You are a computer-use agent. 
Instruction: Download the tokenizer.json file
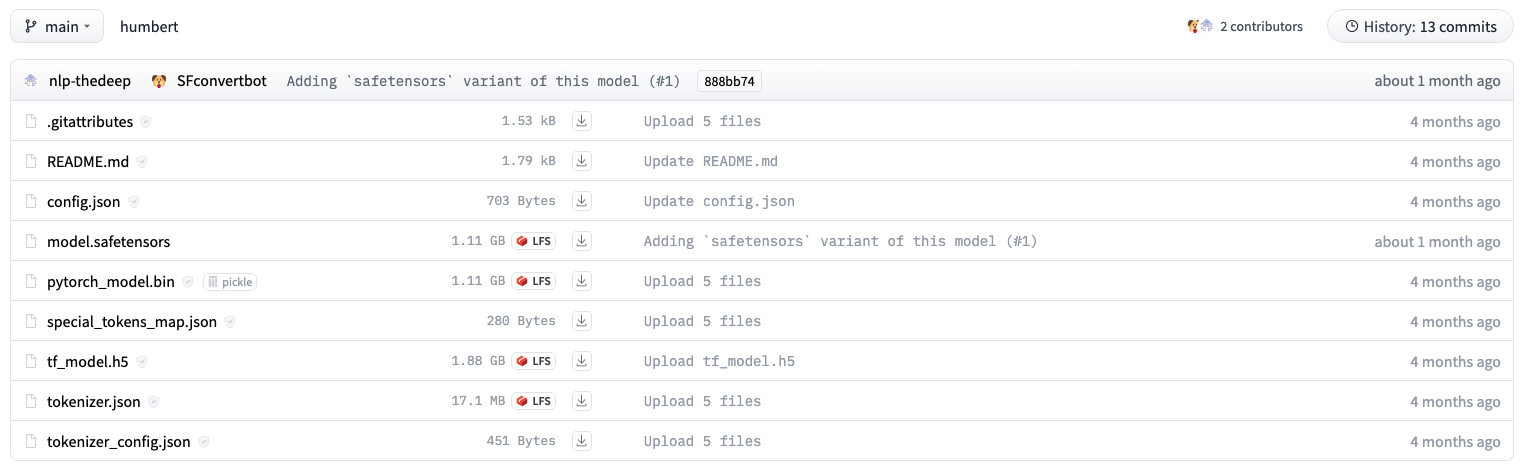582,401
